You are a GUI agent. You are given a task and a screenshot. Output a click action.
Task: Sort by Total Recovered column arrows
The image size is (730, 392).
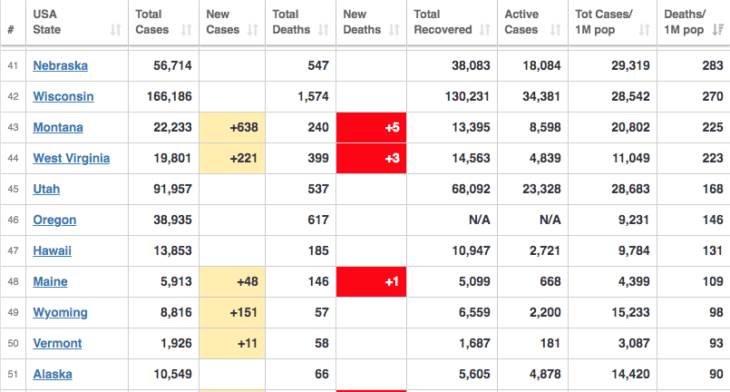click(x=485, y=30)
